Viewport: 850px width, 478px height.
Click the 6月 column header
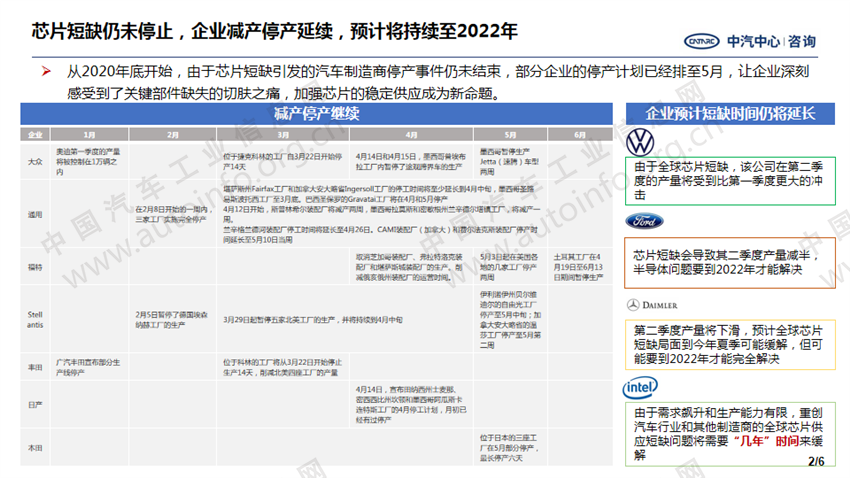click(580, 134)
